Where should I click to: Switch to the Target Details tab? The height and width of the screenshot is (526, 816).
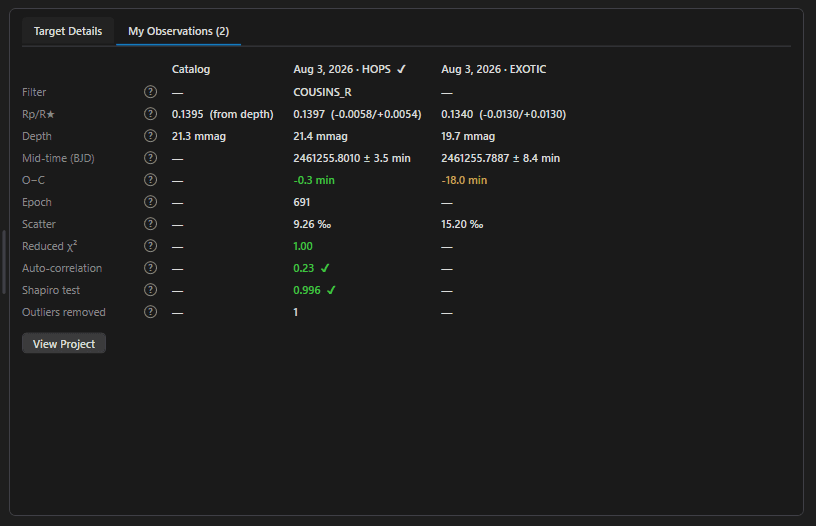coord(68,31)
